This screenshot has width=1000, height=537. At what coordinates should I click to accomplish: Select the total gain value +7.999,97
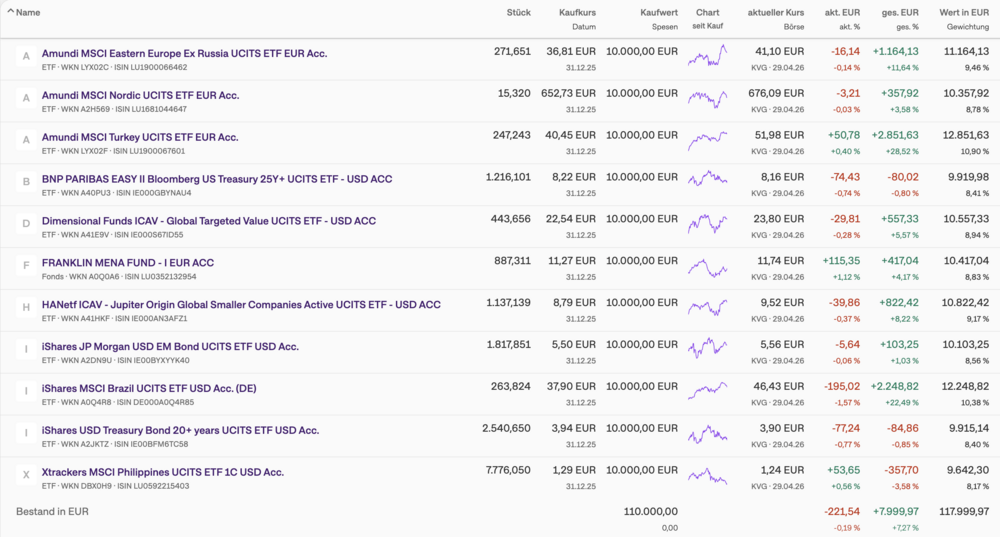(895, 511)
